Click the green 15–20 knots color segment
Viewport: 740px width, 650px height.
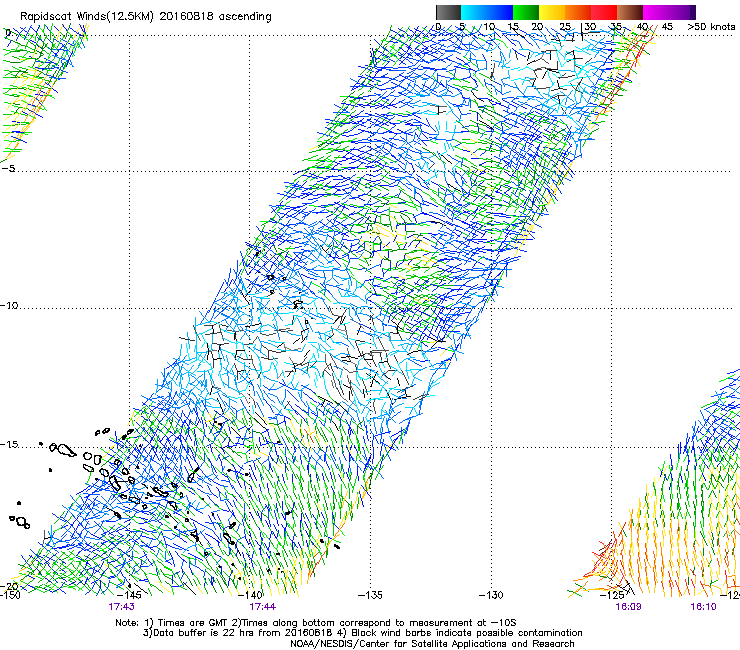[526, 12]
